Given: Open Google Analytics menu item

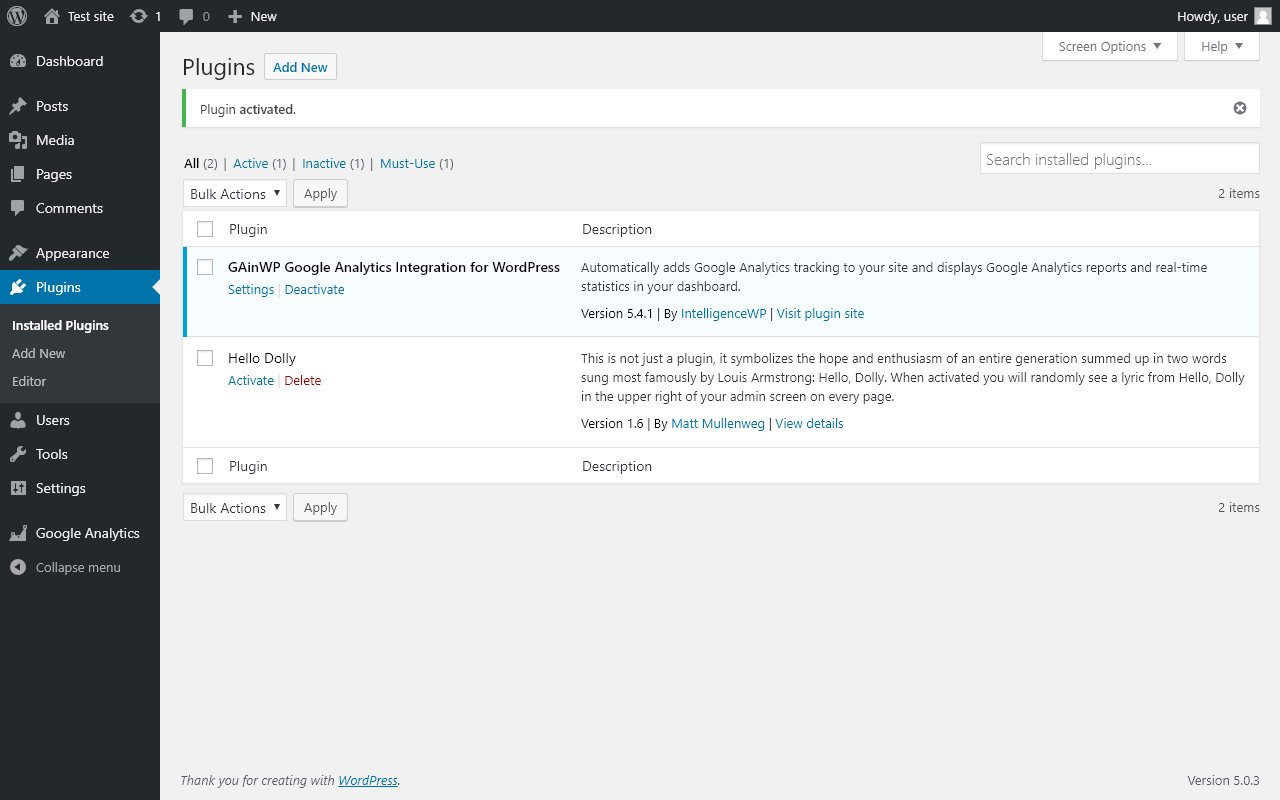Looking at the screenshot, I should coord(80,533).
